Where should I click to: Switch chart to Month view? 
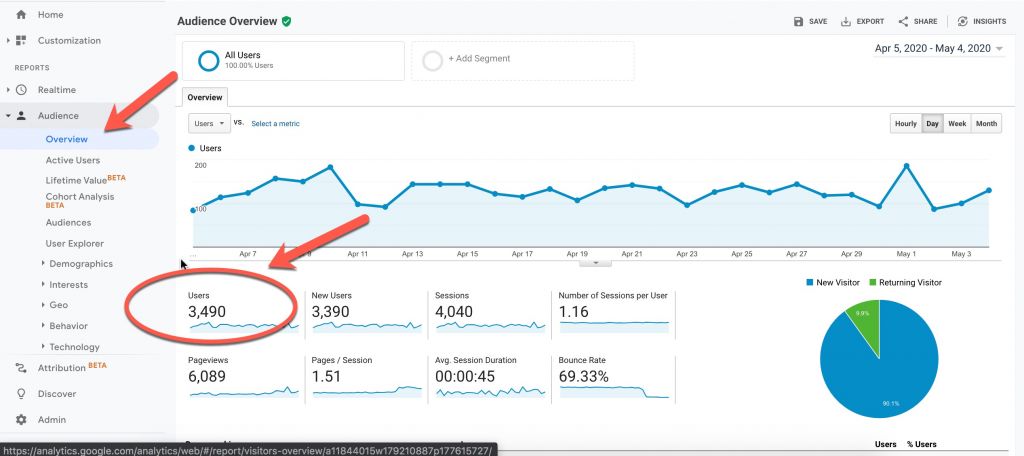[x=986, y=123]
